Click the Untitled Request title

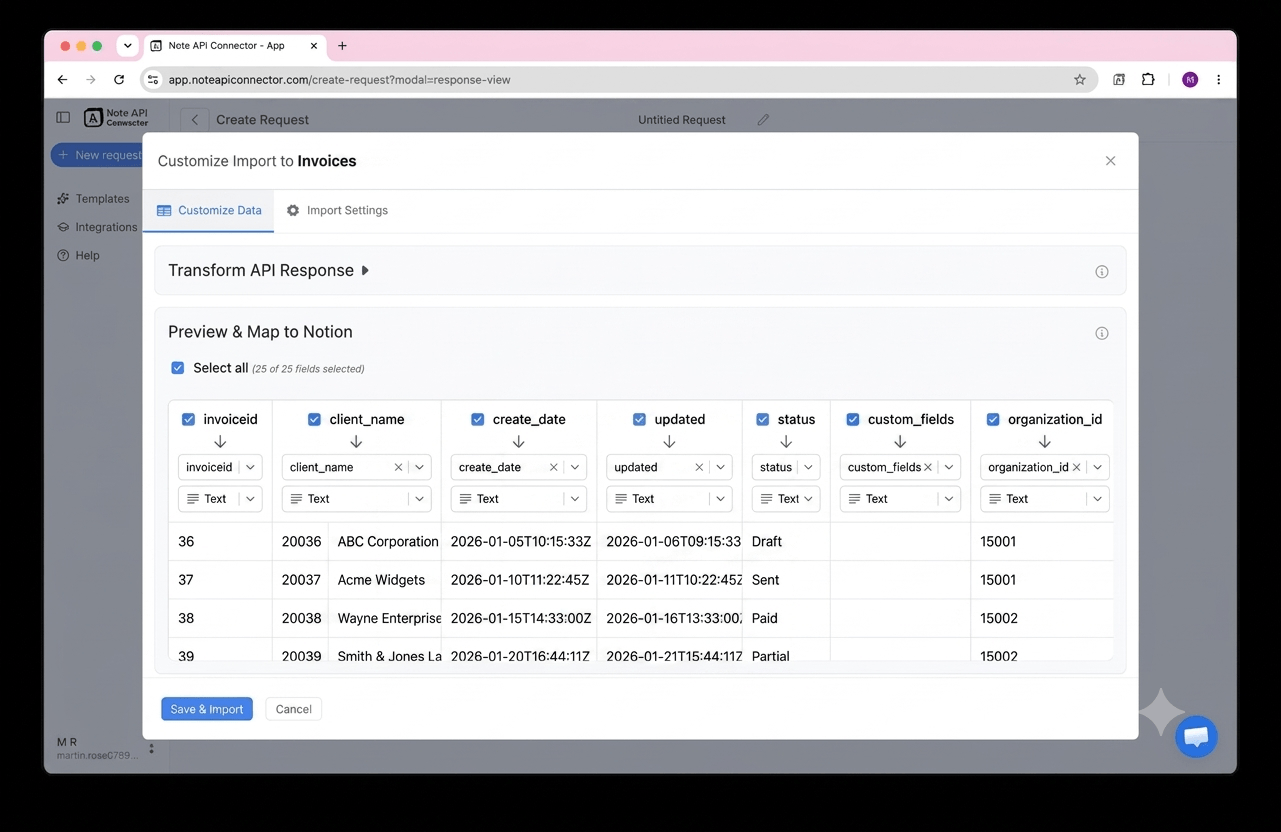682,120
